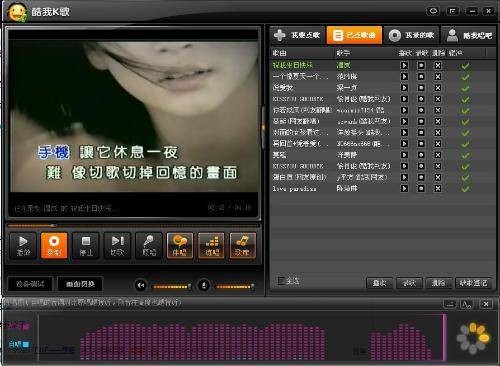Image resolution: width=500 pixels, height=366 pixels.
Task: Click the 酷我K歌 smiley logo
Action: point(17,12)
